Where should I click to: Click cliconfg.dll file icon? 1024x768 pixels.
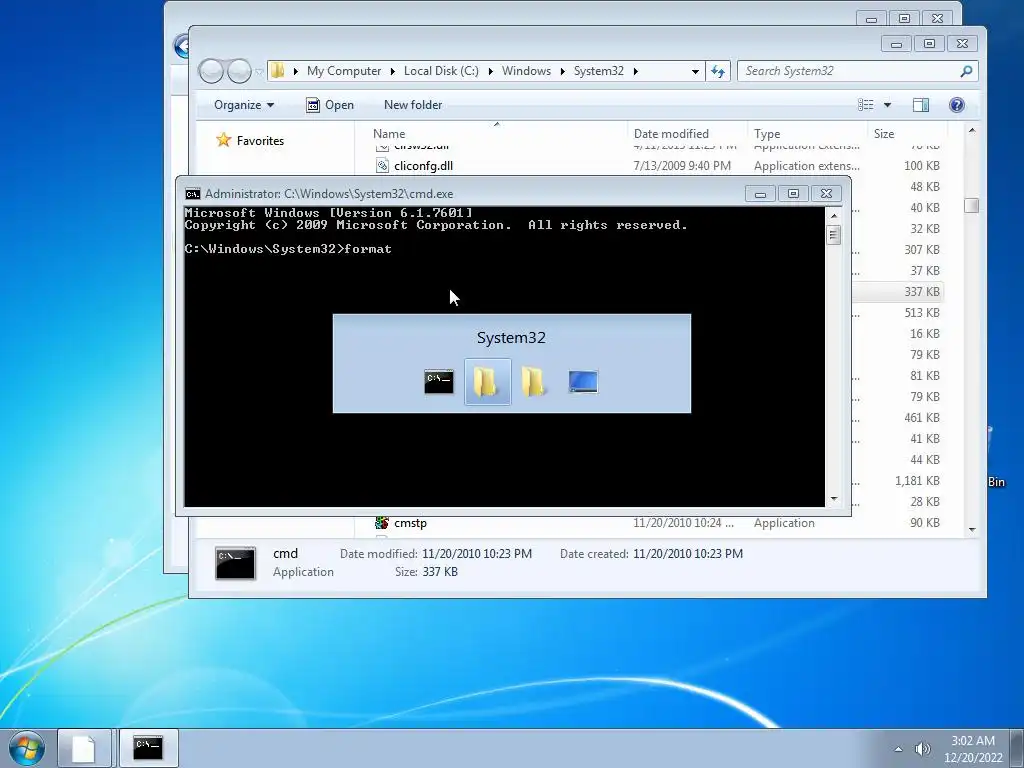point(382,166)
